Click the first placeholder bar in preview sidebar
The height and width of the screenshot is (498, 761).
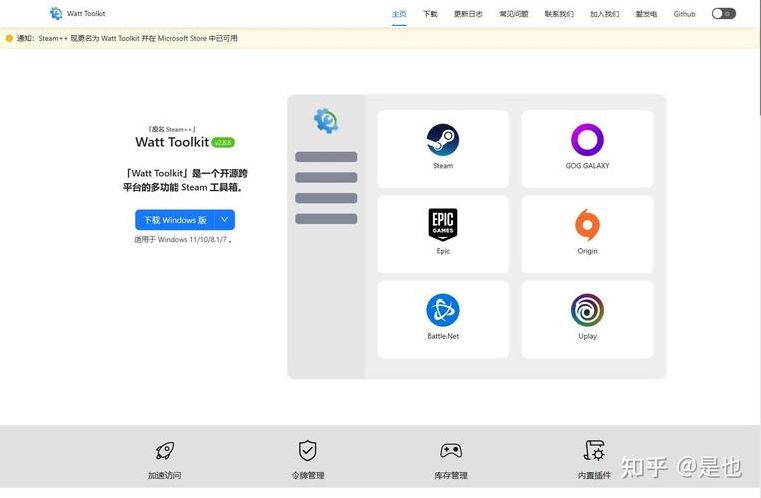click(326, 157)
